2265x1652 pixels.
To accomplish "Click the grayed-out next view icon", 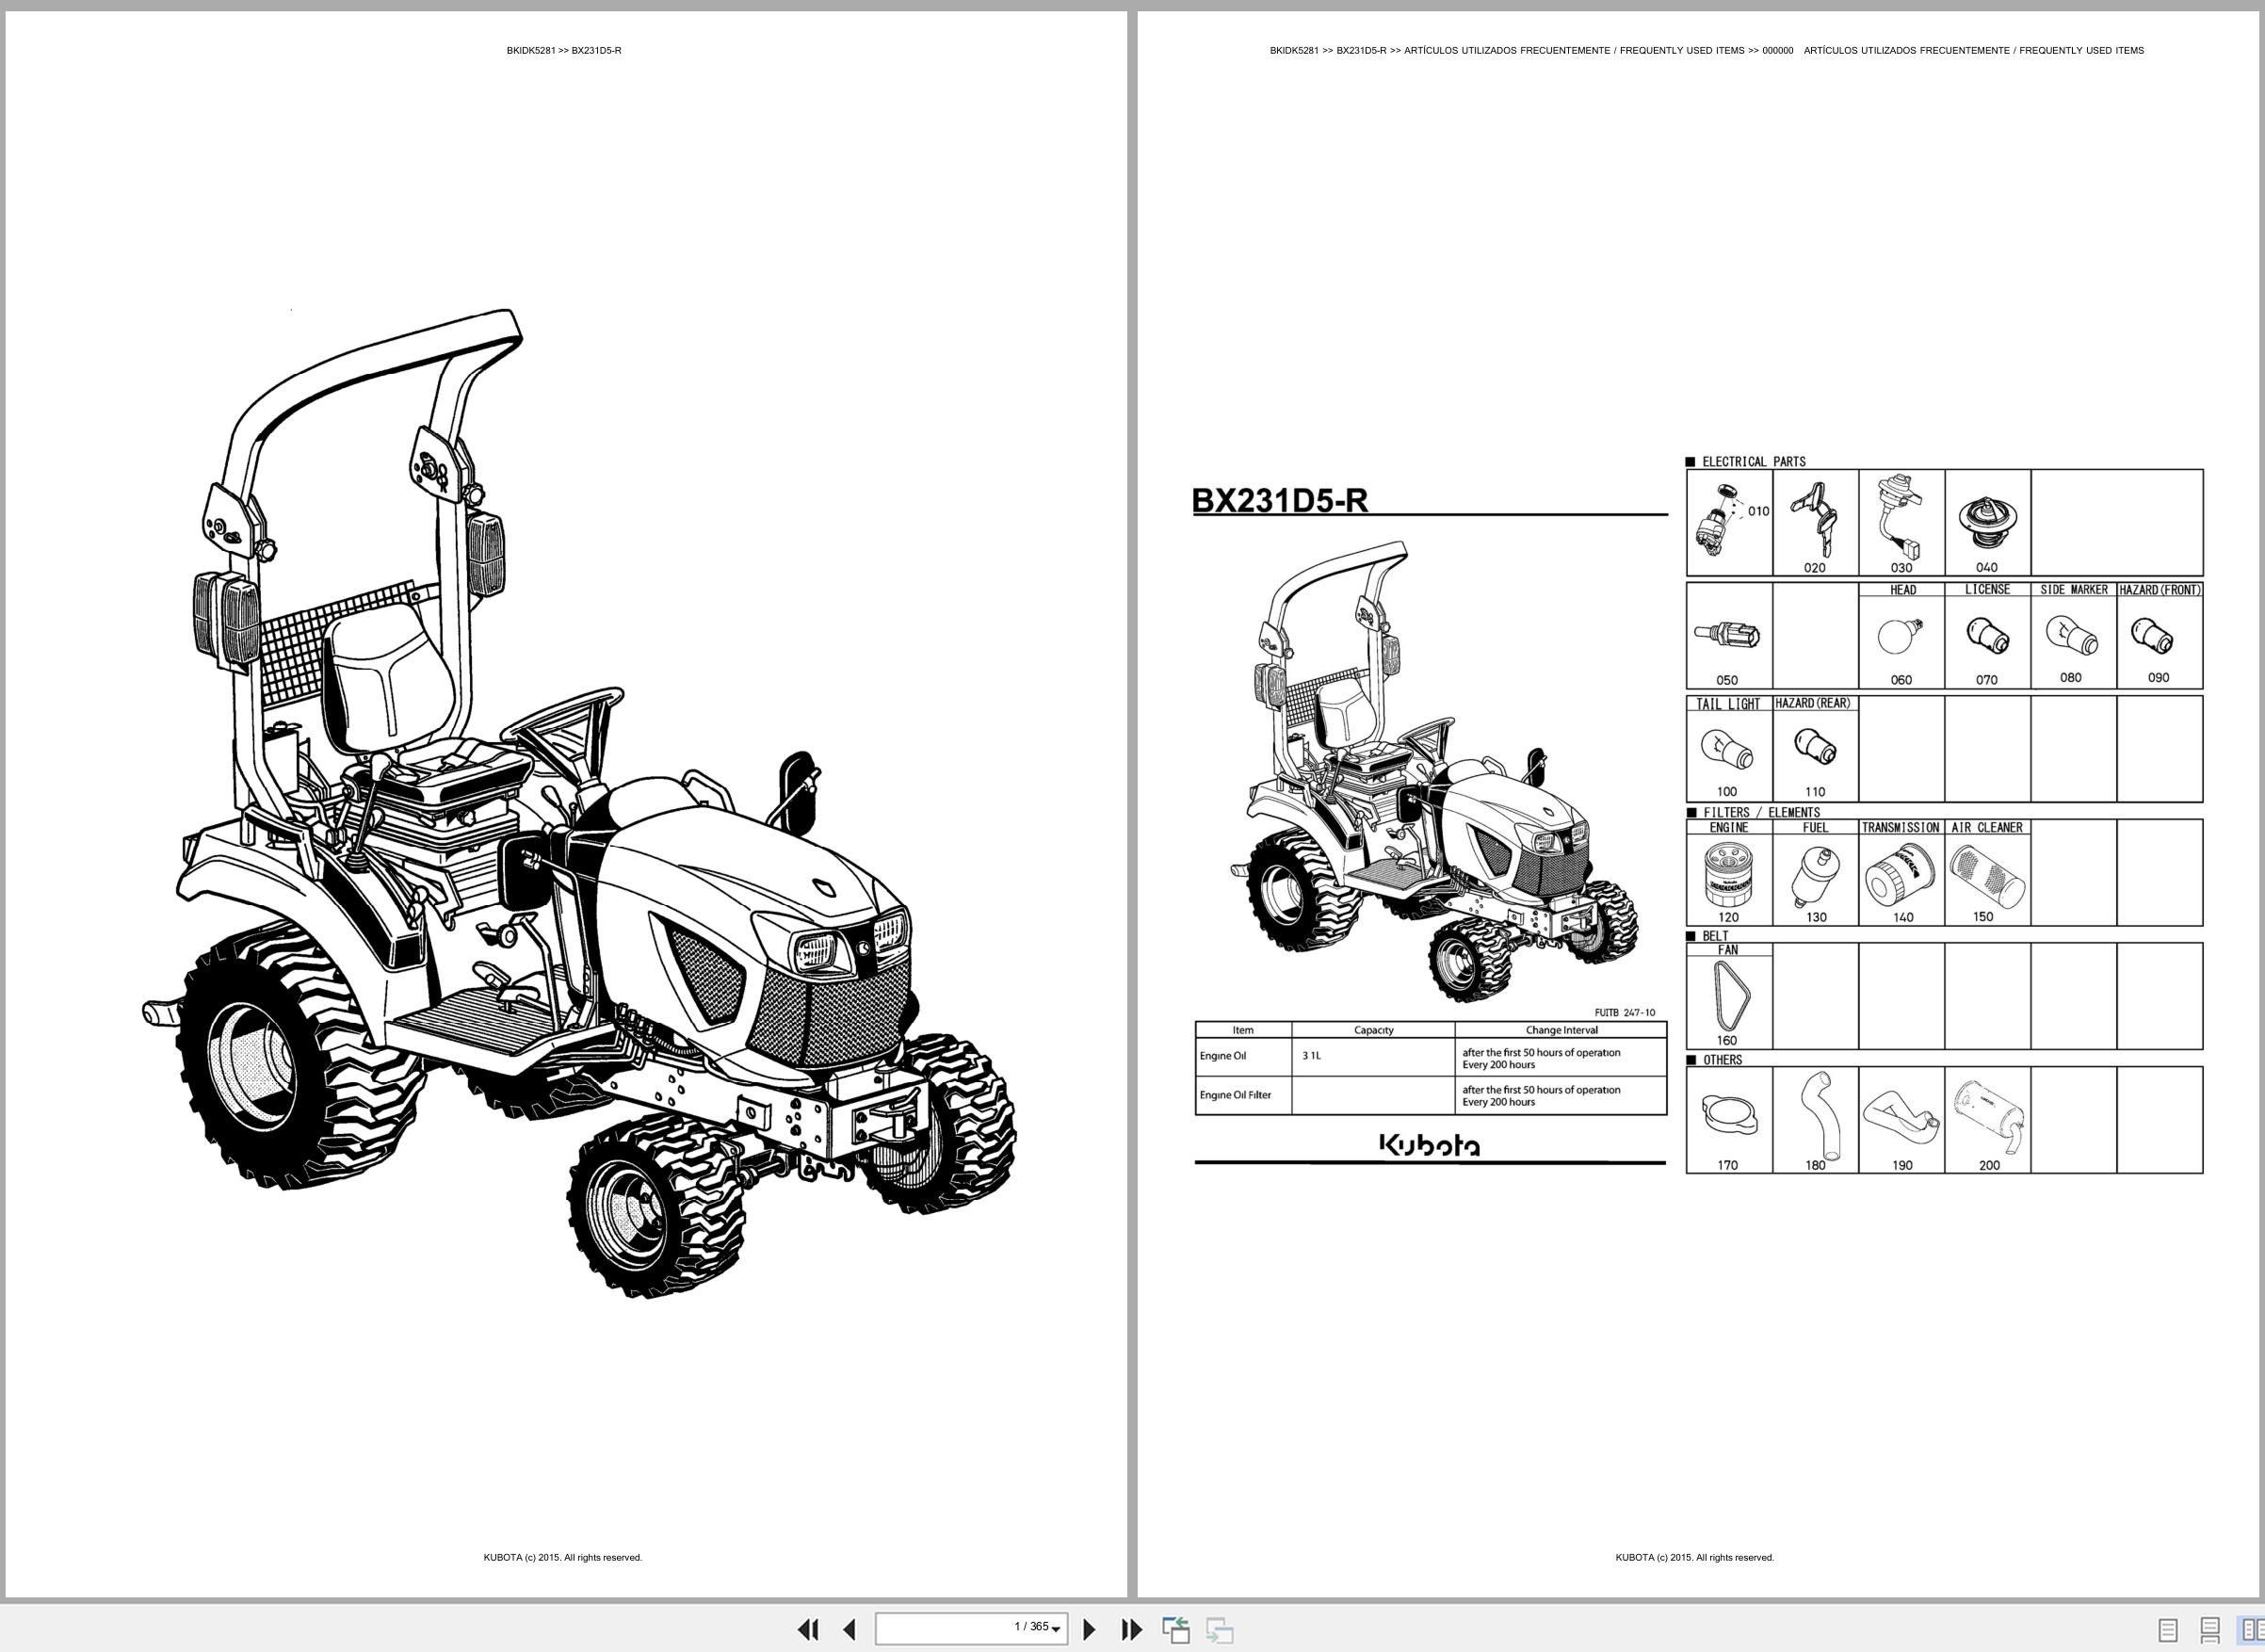I will (x=1219, y=1629).
